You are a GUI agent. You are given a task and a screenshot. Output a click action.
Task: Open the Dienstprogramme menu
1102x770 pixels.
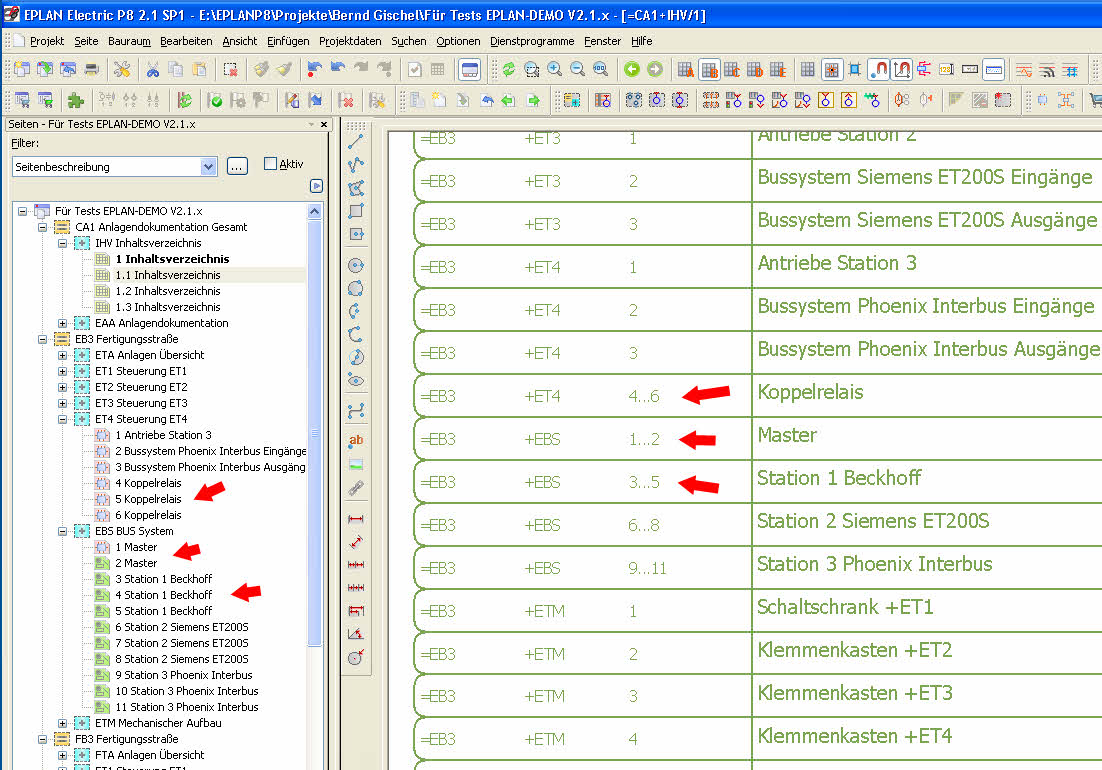coord(532,41)
